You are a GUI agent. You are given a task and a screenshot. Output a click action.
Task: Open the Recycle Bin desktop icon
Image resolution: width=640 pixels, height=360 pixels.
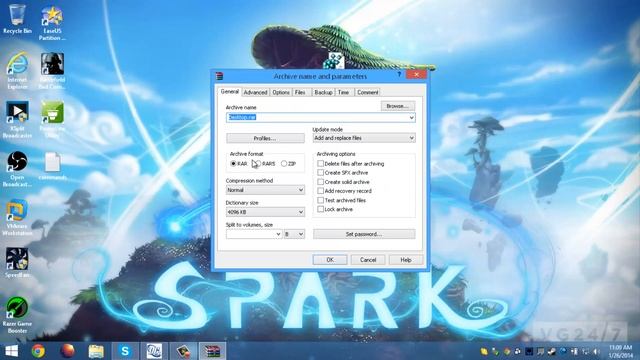pos(17,20)
